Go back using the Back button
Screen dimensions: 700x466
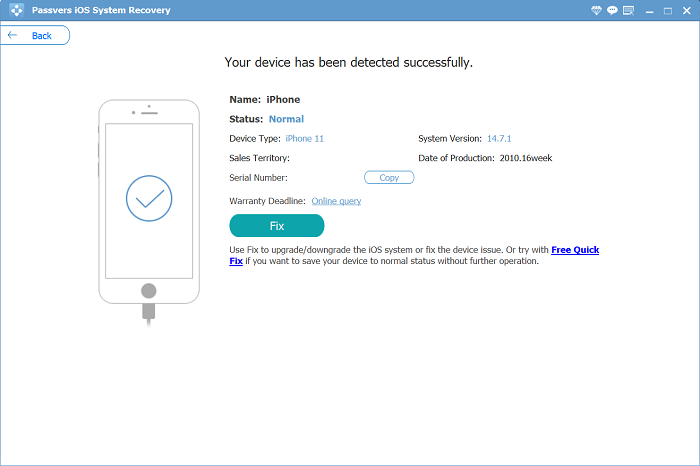pyautogui.click(x=35, y=35)
